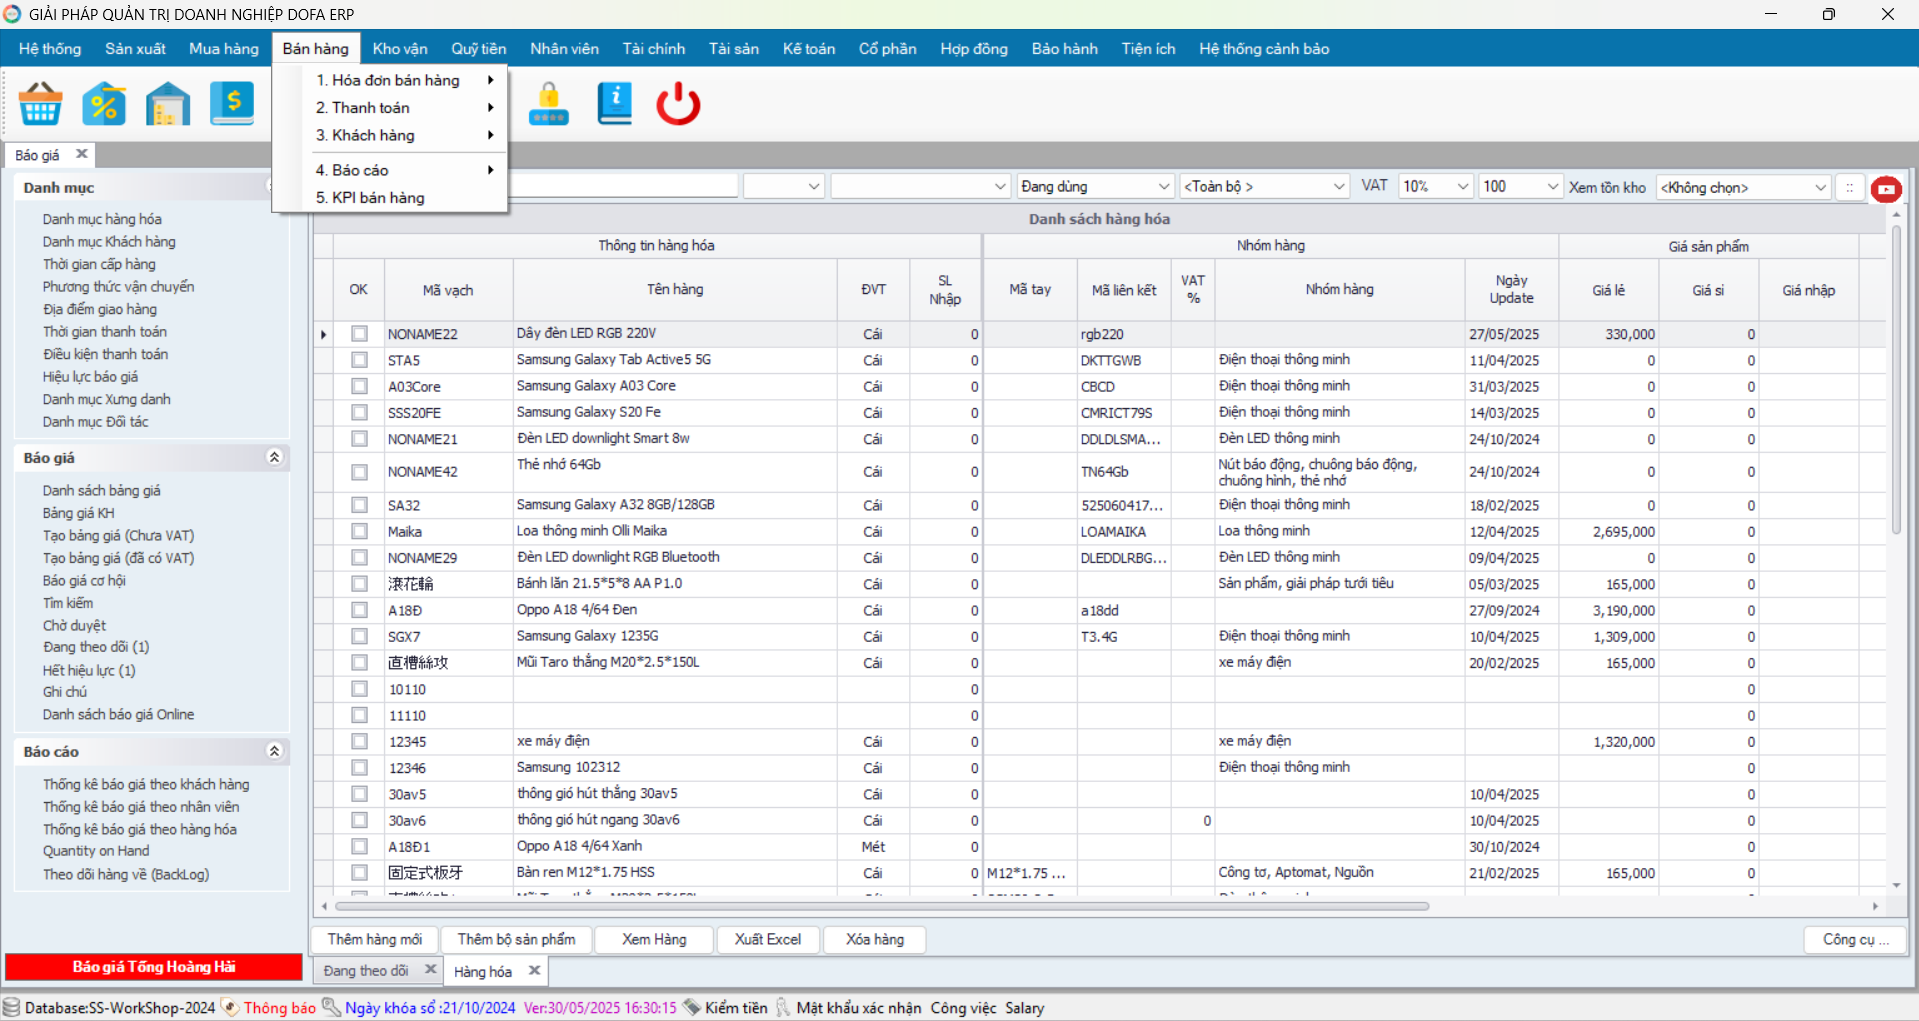The height and width of the screenshot is (1021, 1919).
Task: Select the checkbox on the Maika row
Action: 359,531
